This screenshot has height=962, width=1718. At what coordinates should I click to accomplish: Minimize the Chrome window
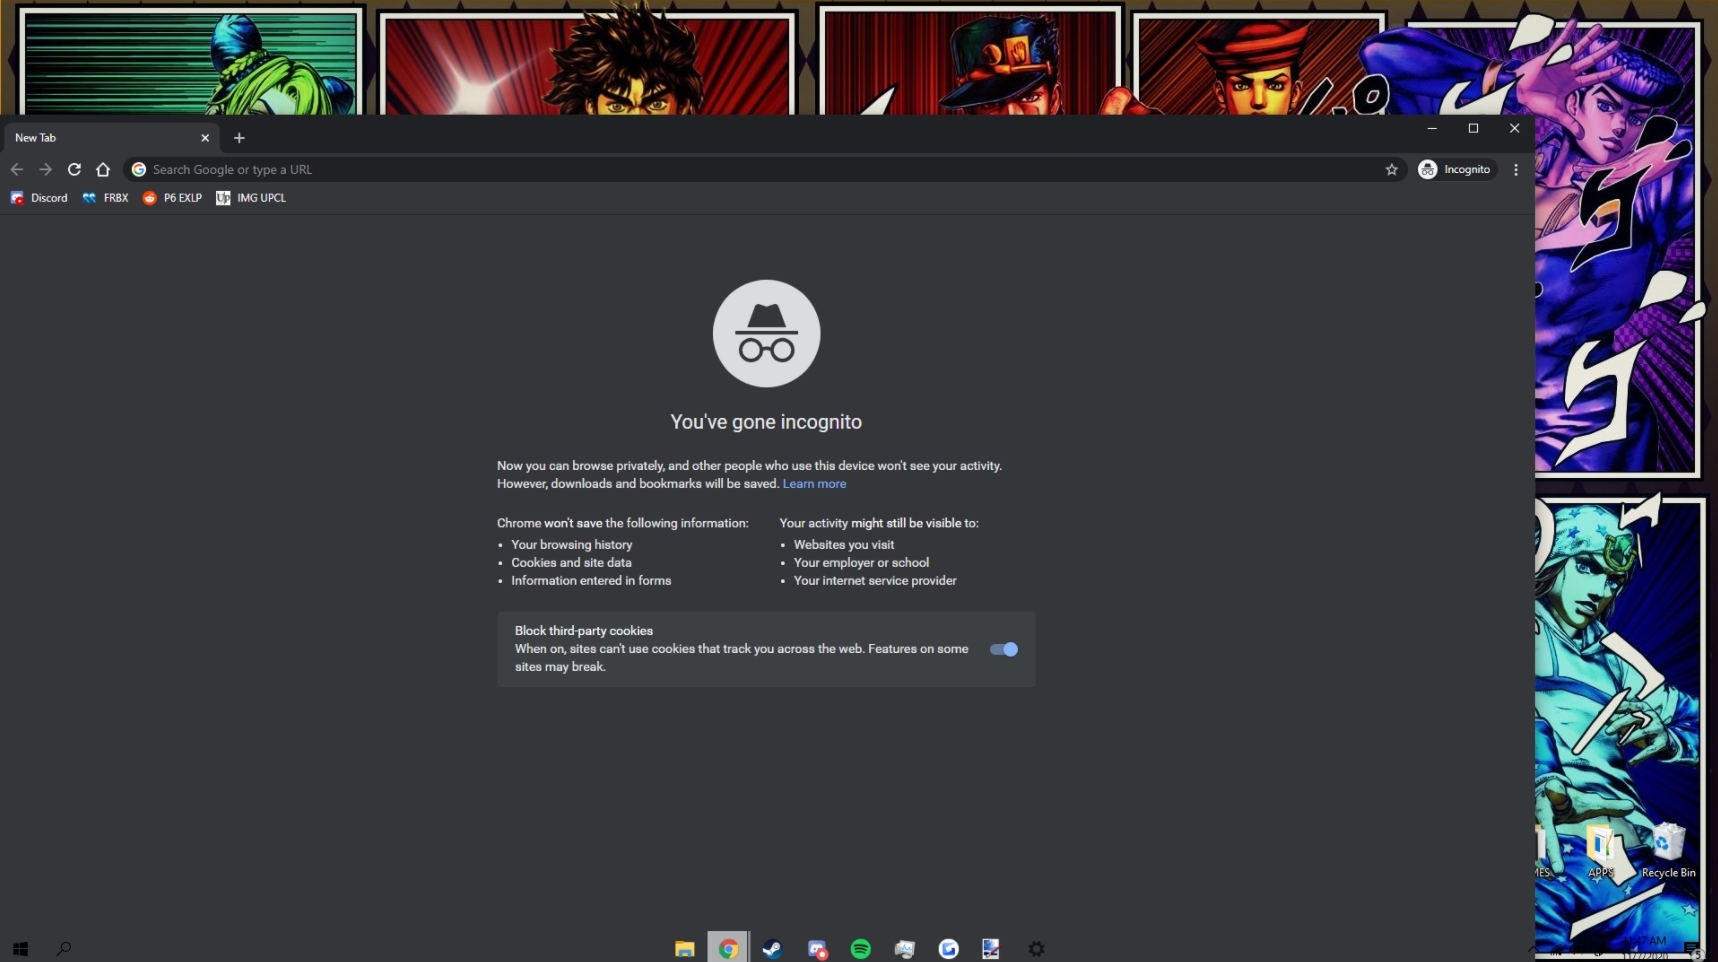click(1432, 128)
